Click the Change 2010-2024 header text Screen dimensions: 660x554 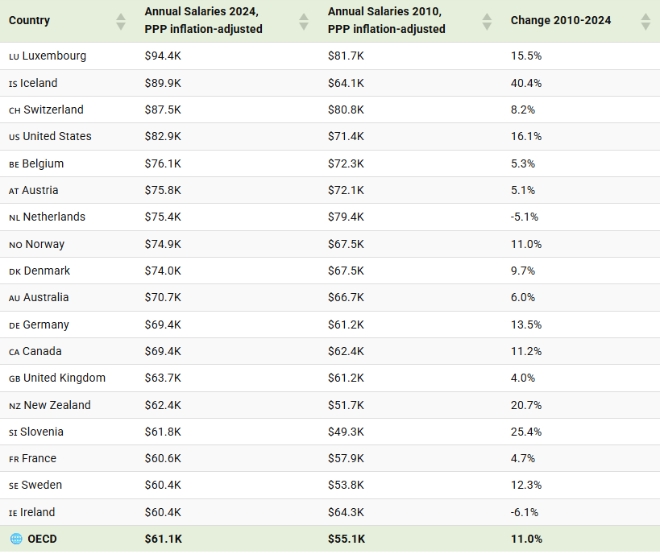560,20
